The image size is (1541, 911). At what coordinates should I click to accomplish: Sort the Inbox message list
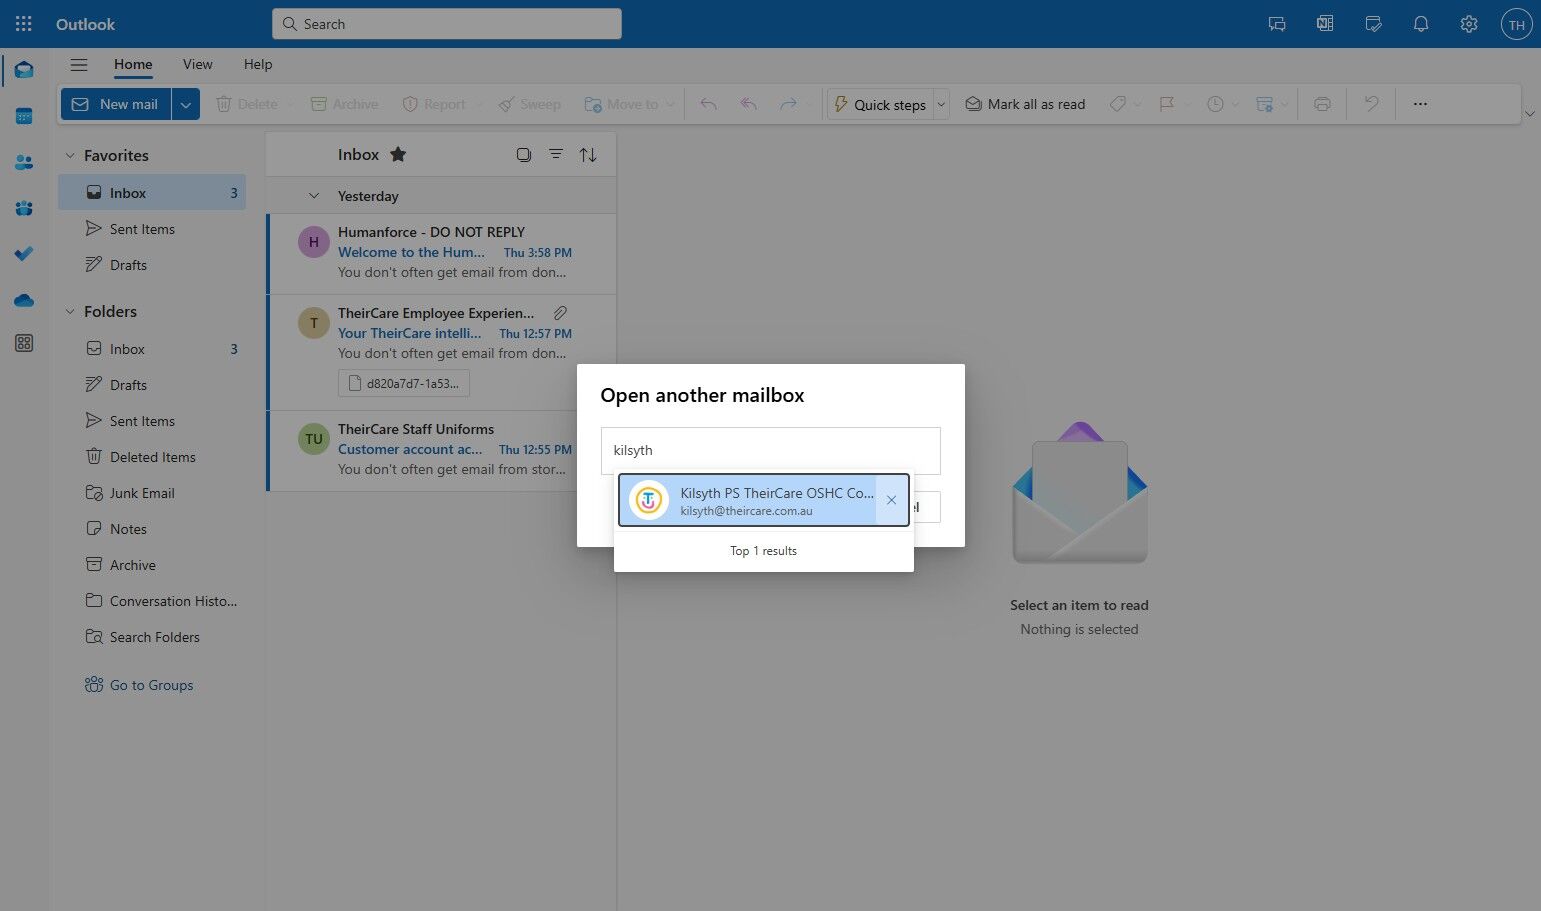click(x=588, y=154)
